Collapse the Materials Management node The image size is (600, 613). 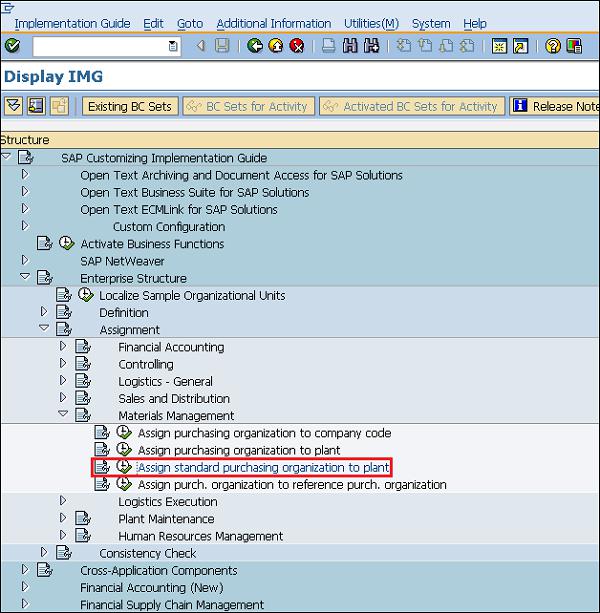(63, 414)
